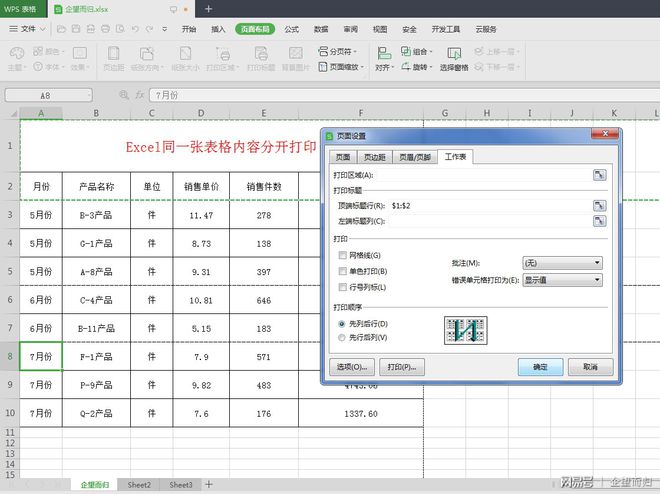The width and height of the screenshot is (660, 494).
Task: Click the 旋转 icon in the ribbon
Action: coord(405,67)
